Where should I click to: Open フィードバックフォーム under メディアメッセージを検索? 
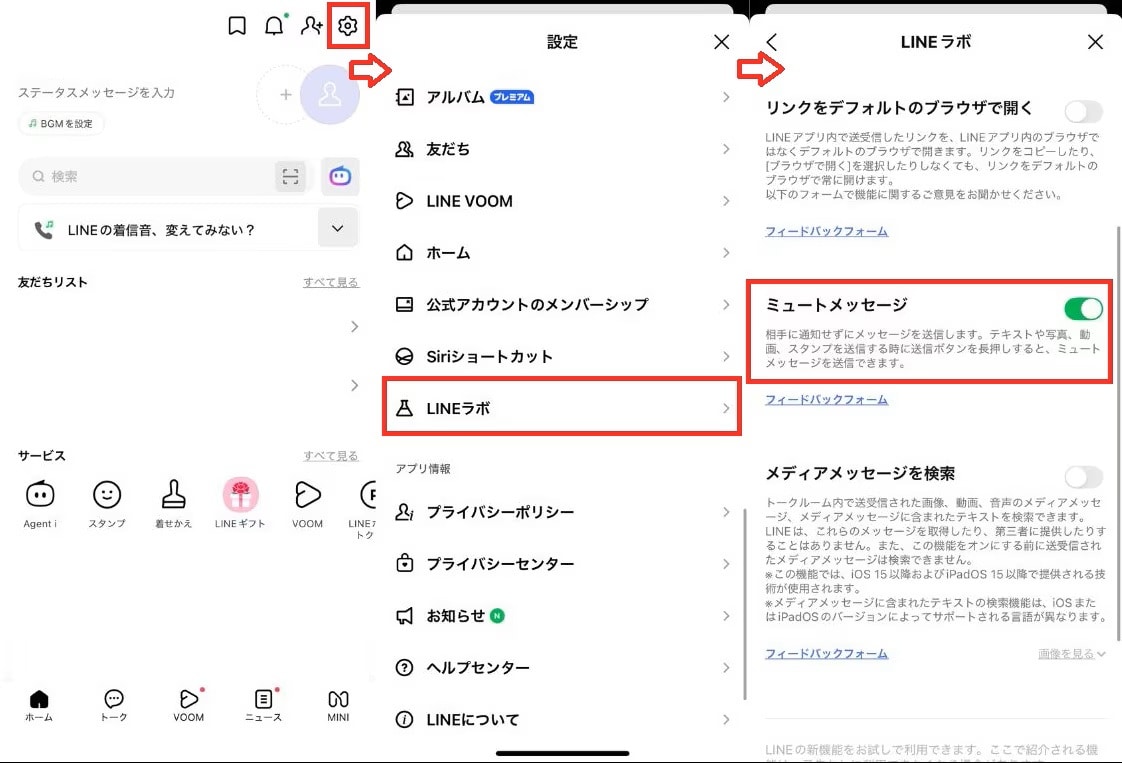[x=826, y=653]
